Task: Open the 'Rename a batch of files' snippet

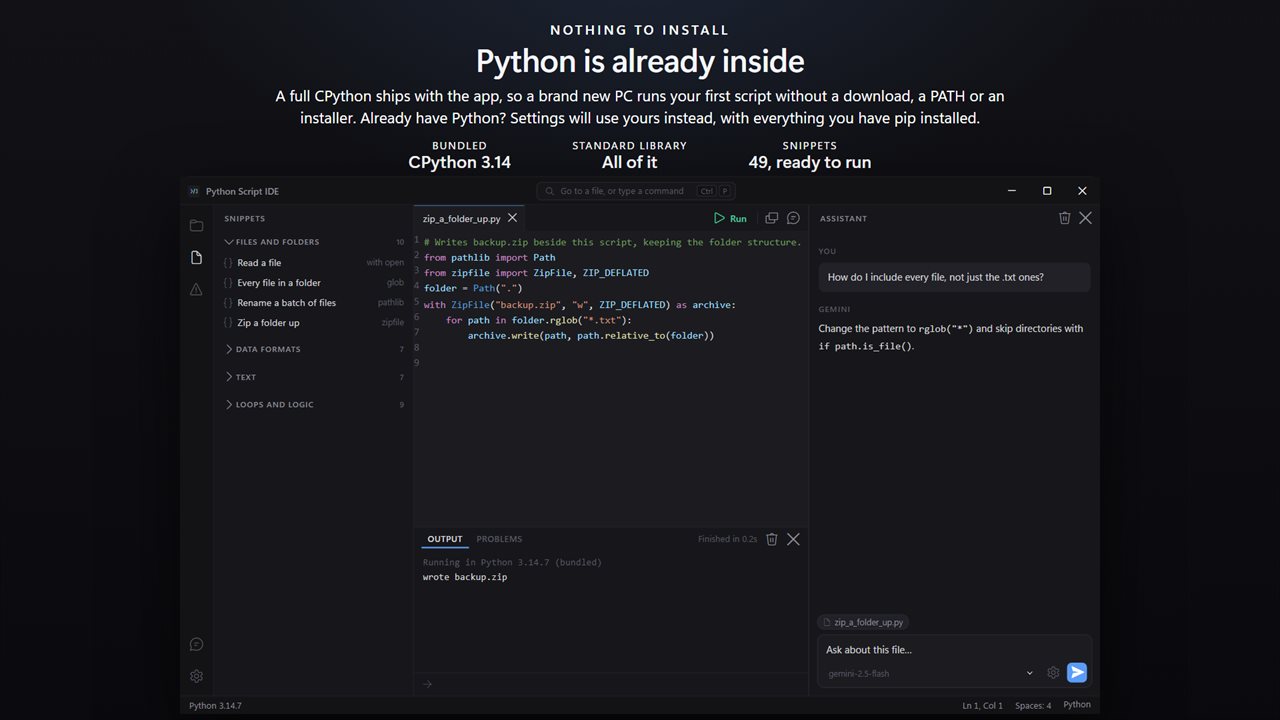Action: (314, 303)
